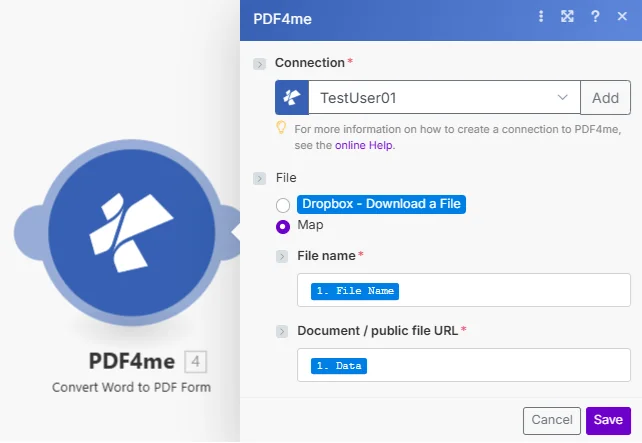642x443 pixels.
Task: Open the three-dot module options menu
Action: [541, 16]
